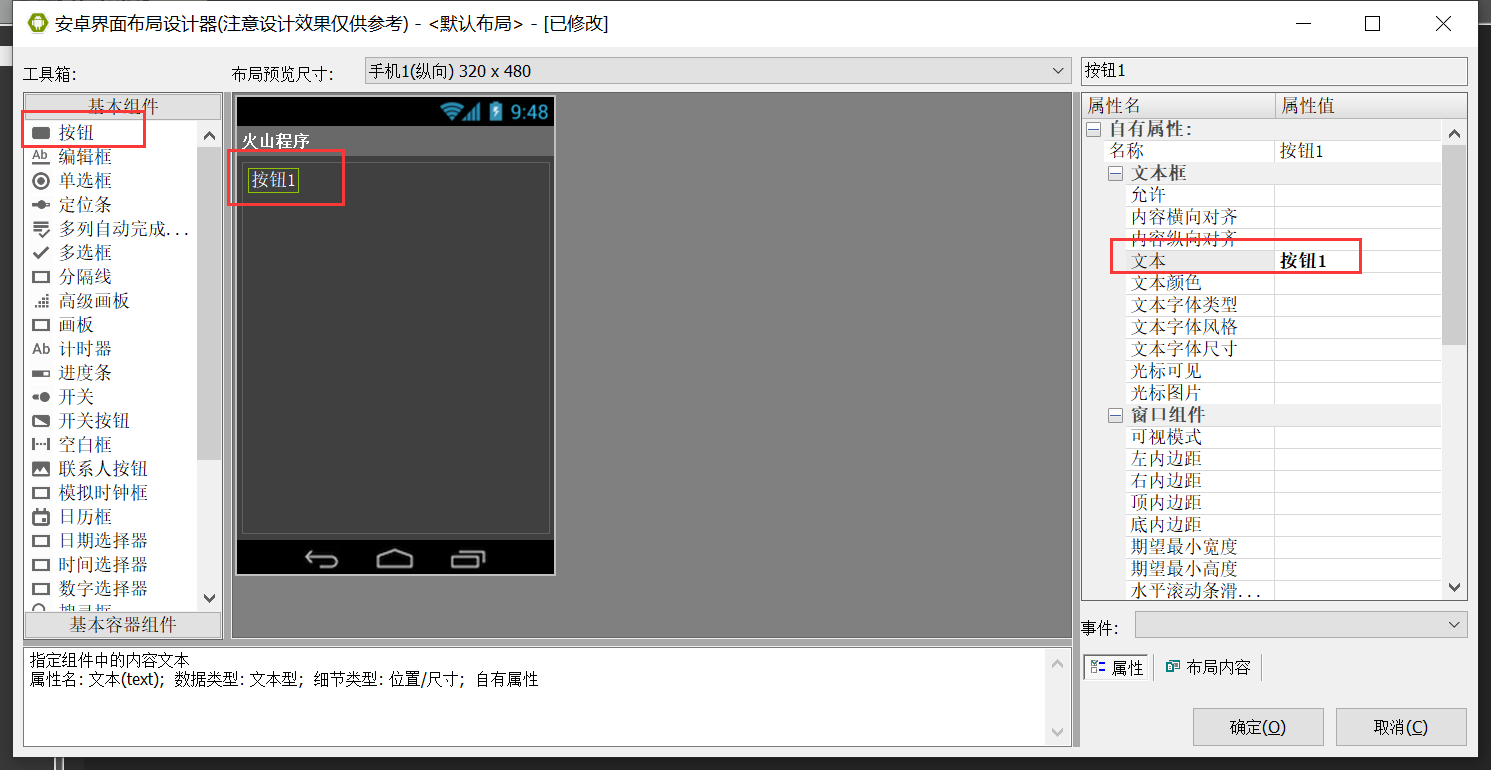The image size is (1491, 770).
Task: Collapse the 自有属性 tree node
Action: click(1094, 130)
